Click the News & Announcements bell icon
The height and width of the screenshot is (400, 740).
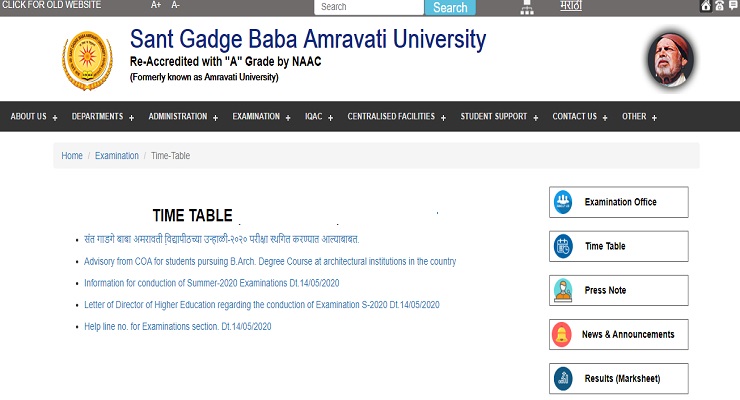(x=562, y=334)
